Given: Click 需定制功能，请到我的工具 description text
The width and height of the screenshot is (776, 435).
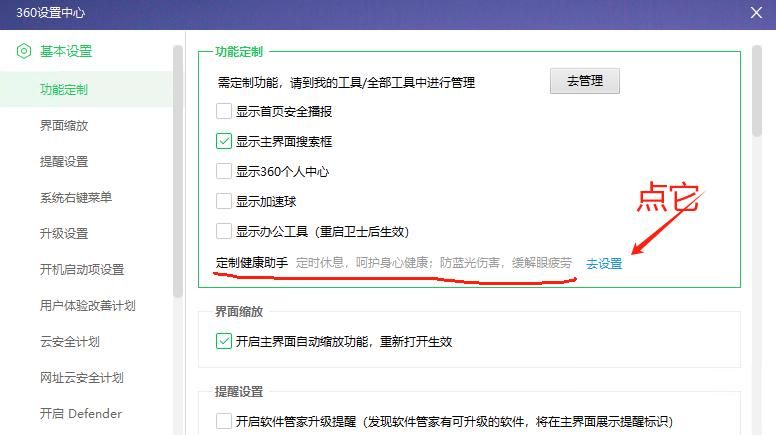Looking at the screenshot, I should (x=346, y=82).
